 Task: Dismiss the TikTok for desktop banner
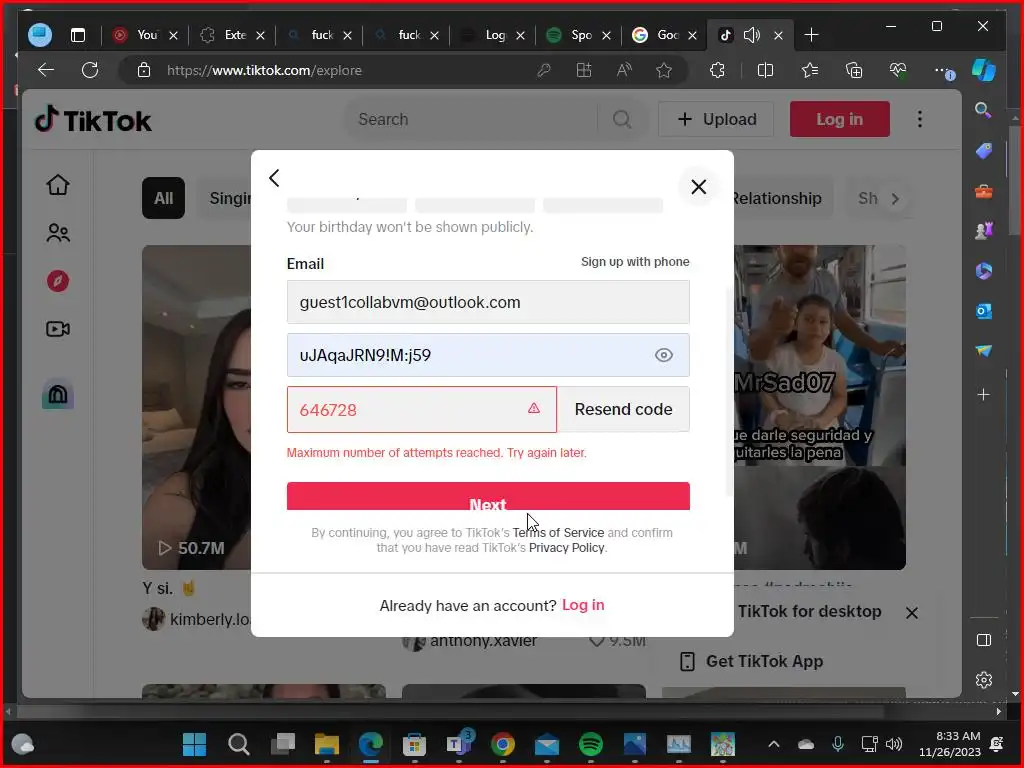coord(912,613)
